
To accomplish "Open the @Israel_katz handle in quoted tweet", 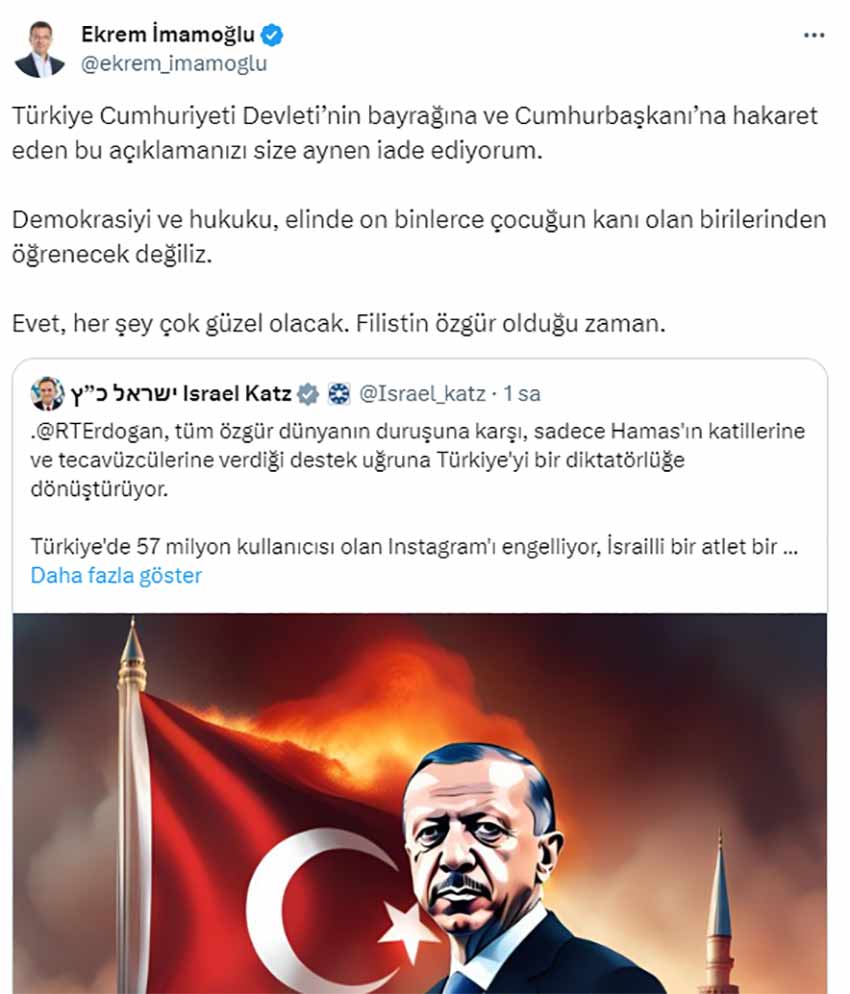I will pos(422,394).
